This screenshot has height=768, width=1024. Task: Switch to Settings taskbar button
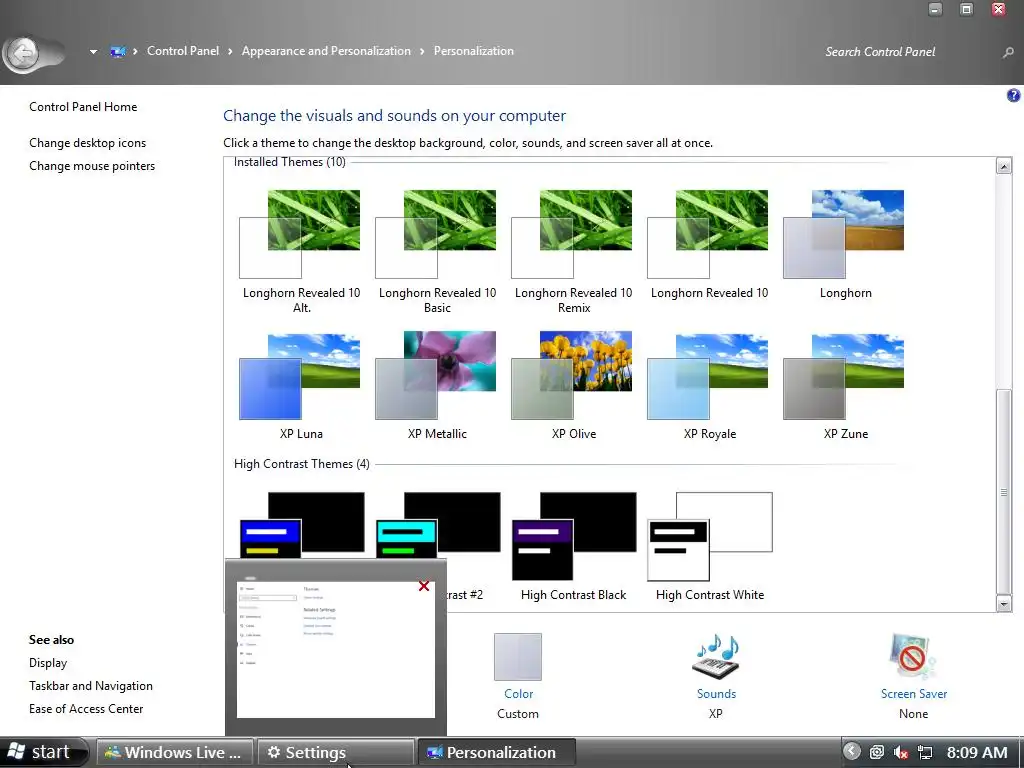tap(336, 752)
